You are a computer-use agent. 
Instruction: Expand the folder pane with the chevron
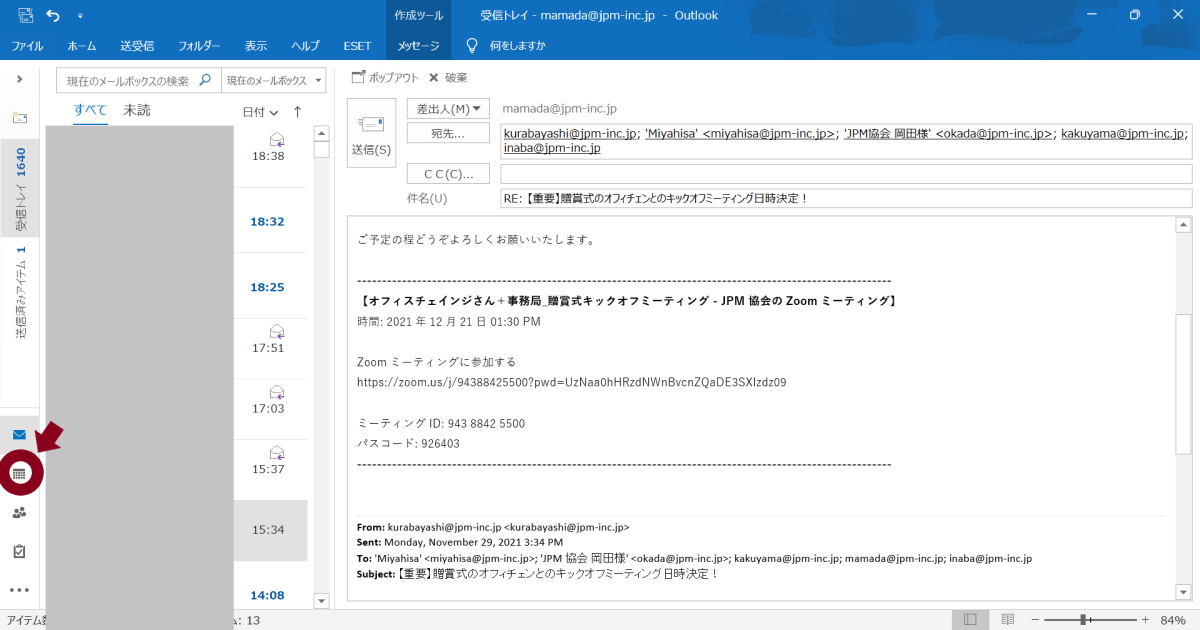click(x=19, y=79)
